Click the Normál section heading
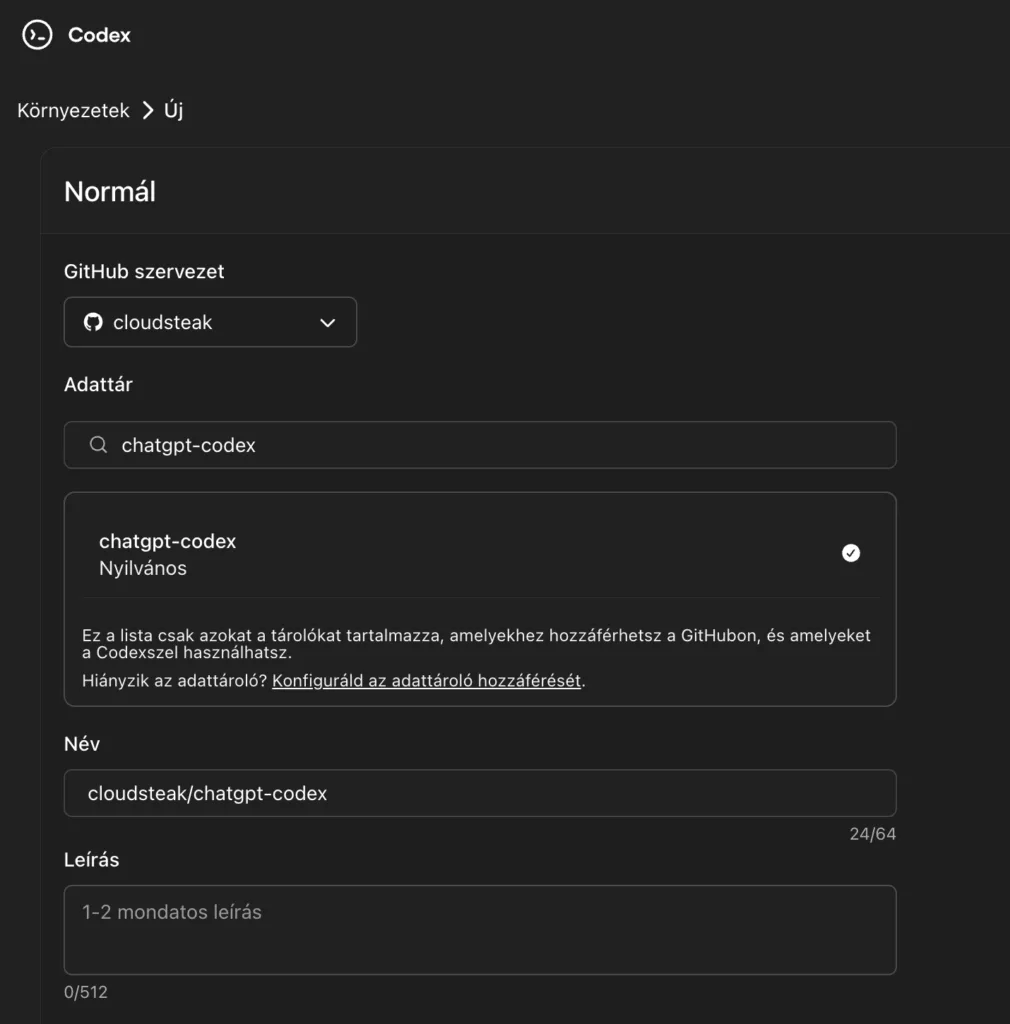Image resolution: width=1010 pixels, height=1024 pixels. click(110, 192)
